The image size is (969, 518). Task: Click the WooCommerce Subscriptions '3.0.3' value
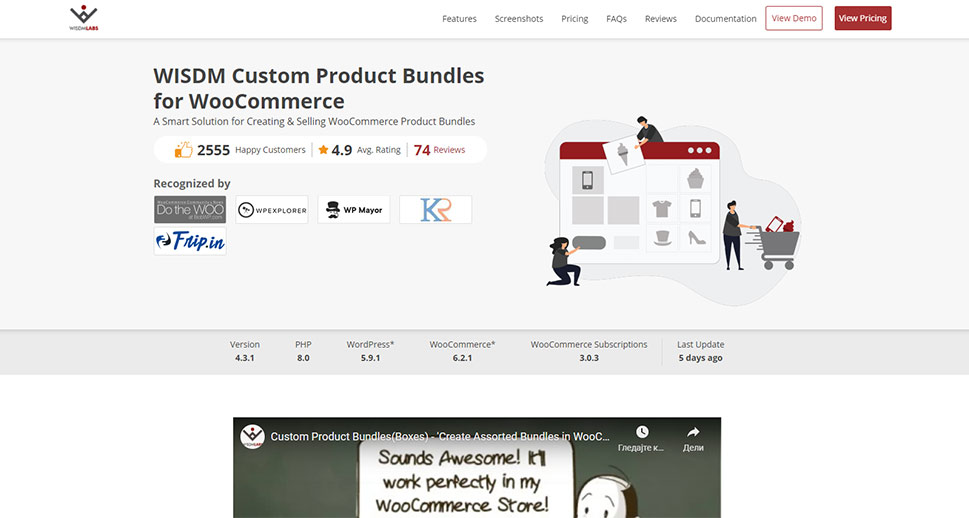point(589,358)
